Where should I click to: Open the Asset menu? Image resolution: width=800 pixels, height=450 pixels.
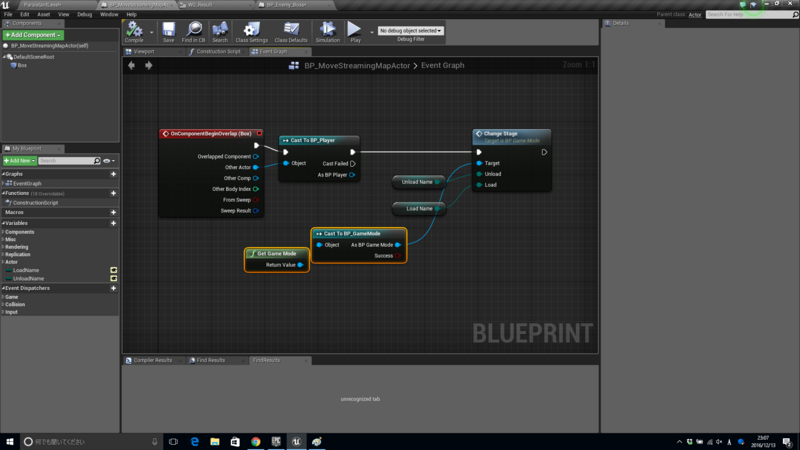43,14
